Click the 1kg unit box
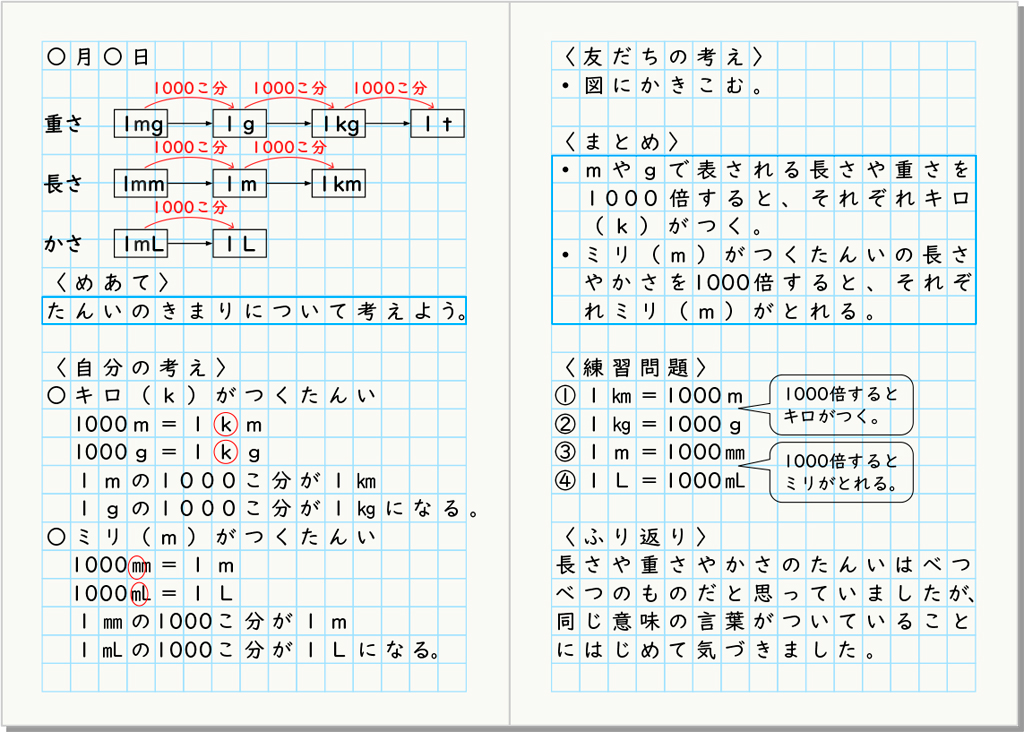 (336, 123)
